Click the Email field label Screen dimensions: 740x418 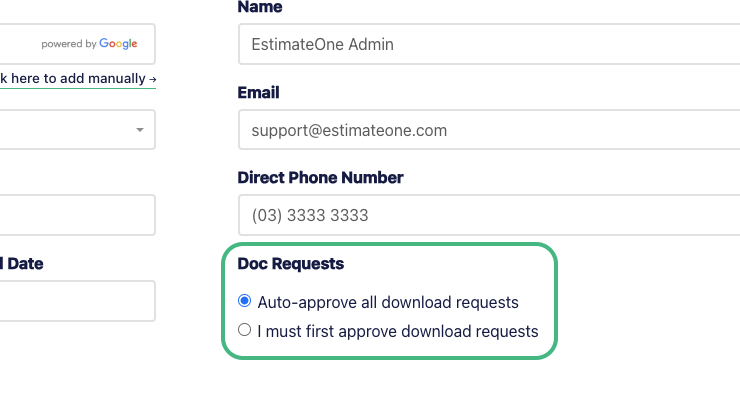259,92
